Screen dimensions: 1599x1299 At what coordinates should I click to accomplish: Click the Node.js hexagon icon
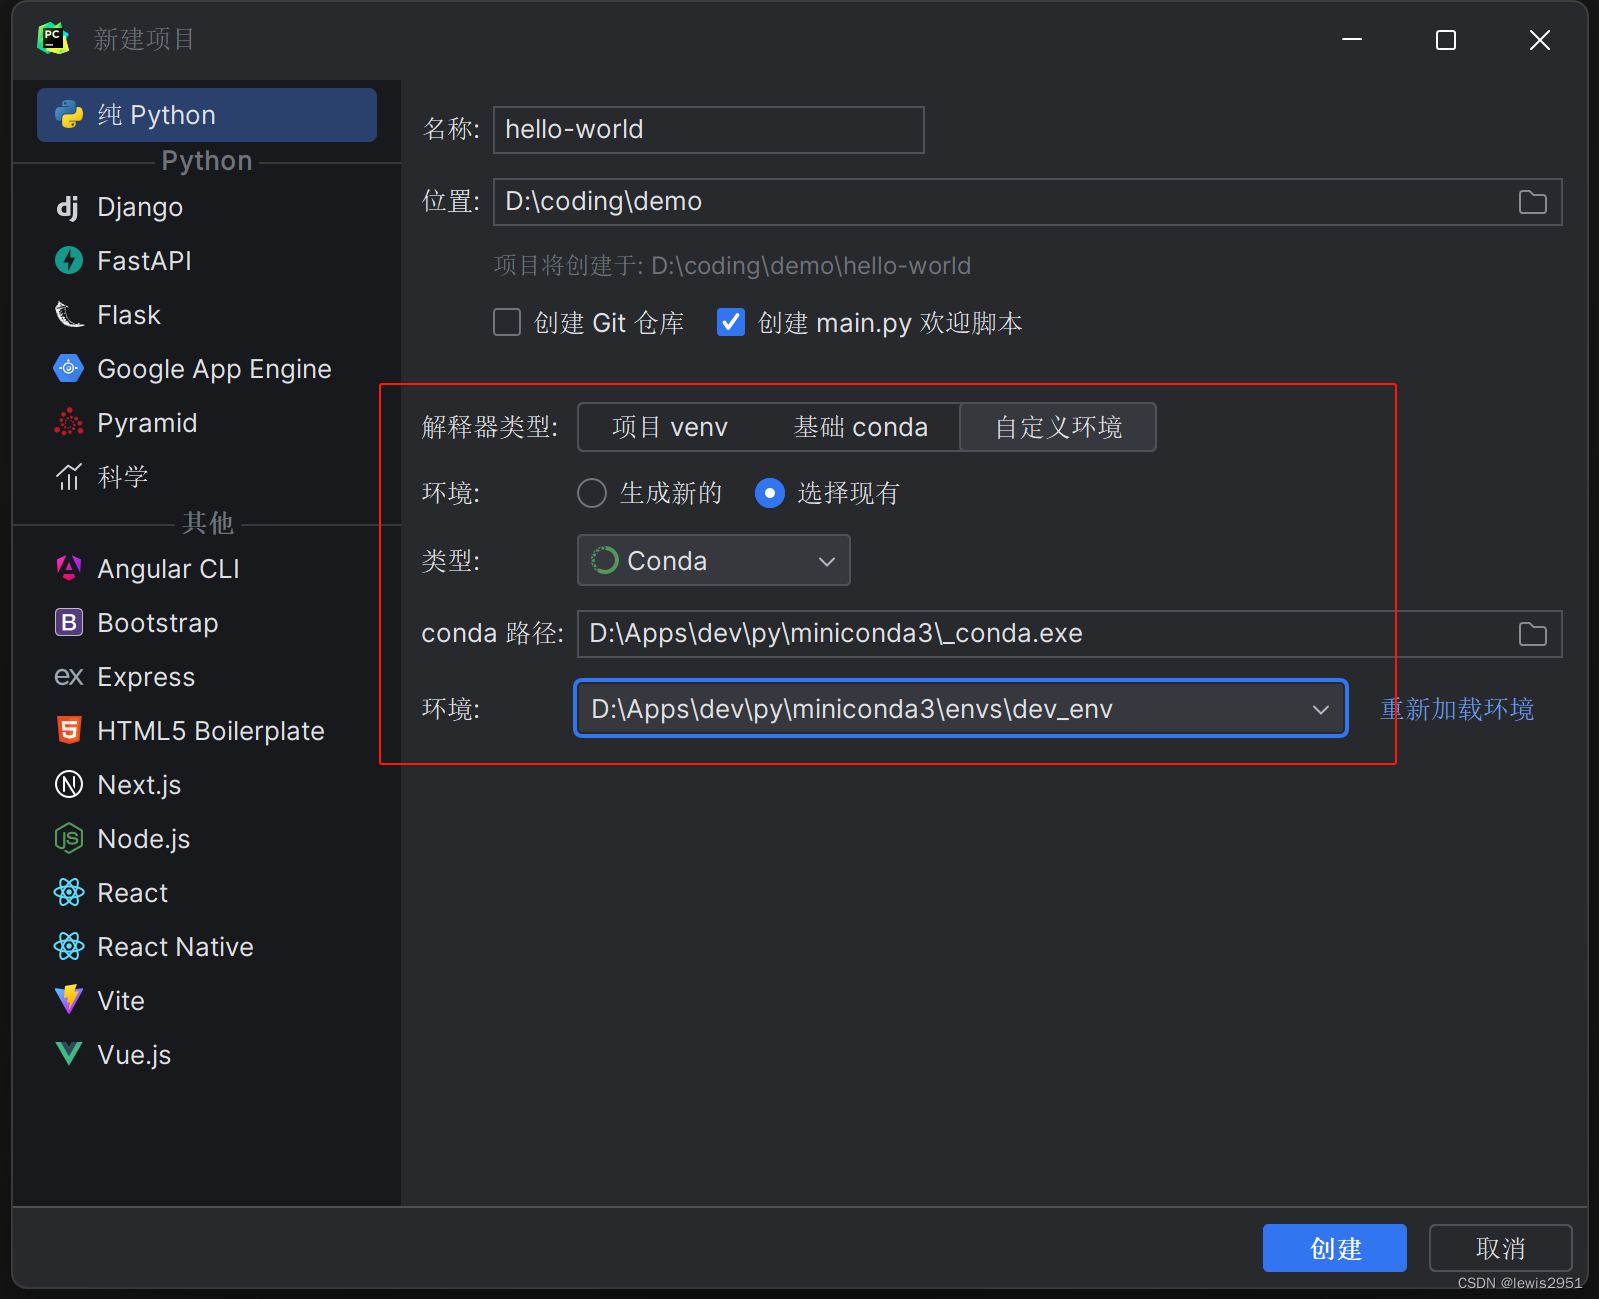tap(68, 839)
